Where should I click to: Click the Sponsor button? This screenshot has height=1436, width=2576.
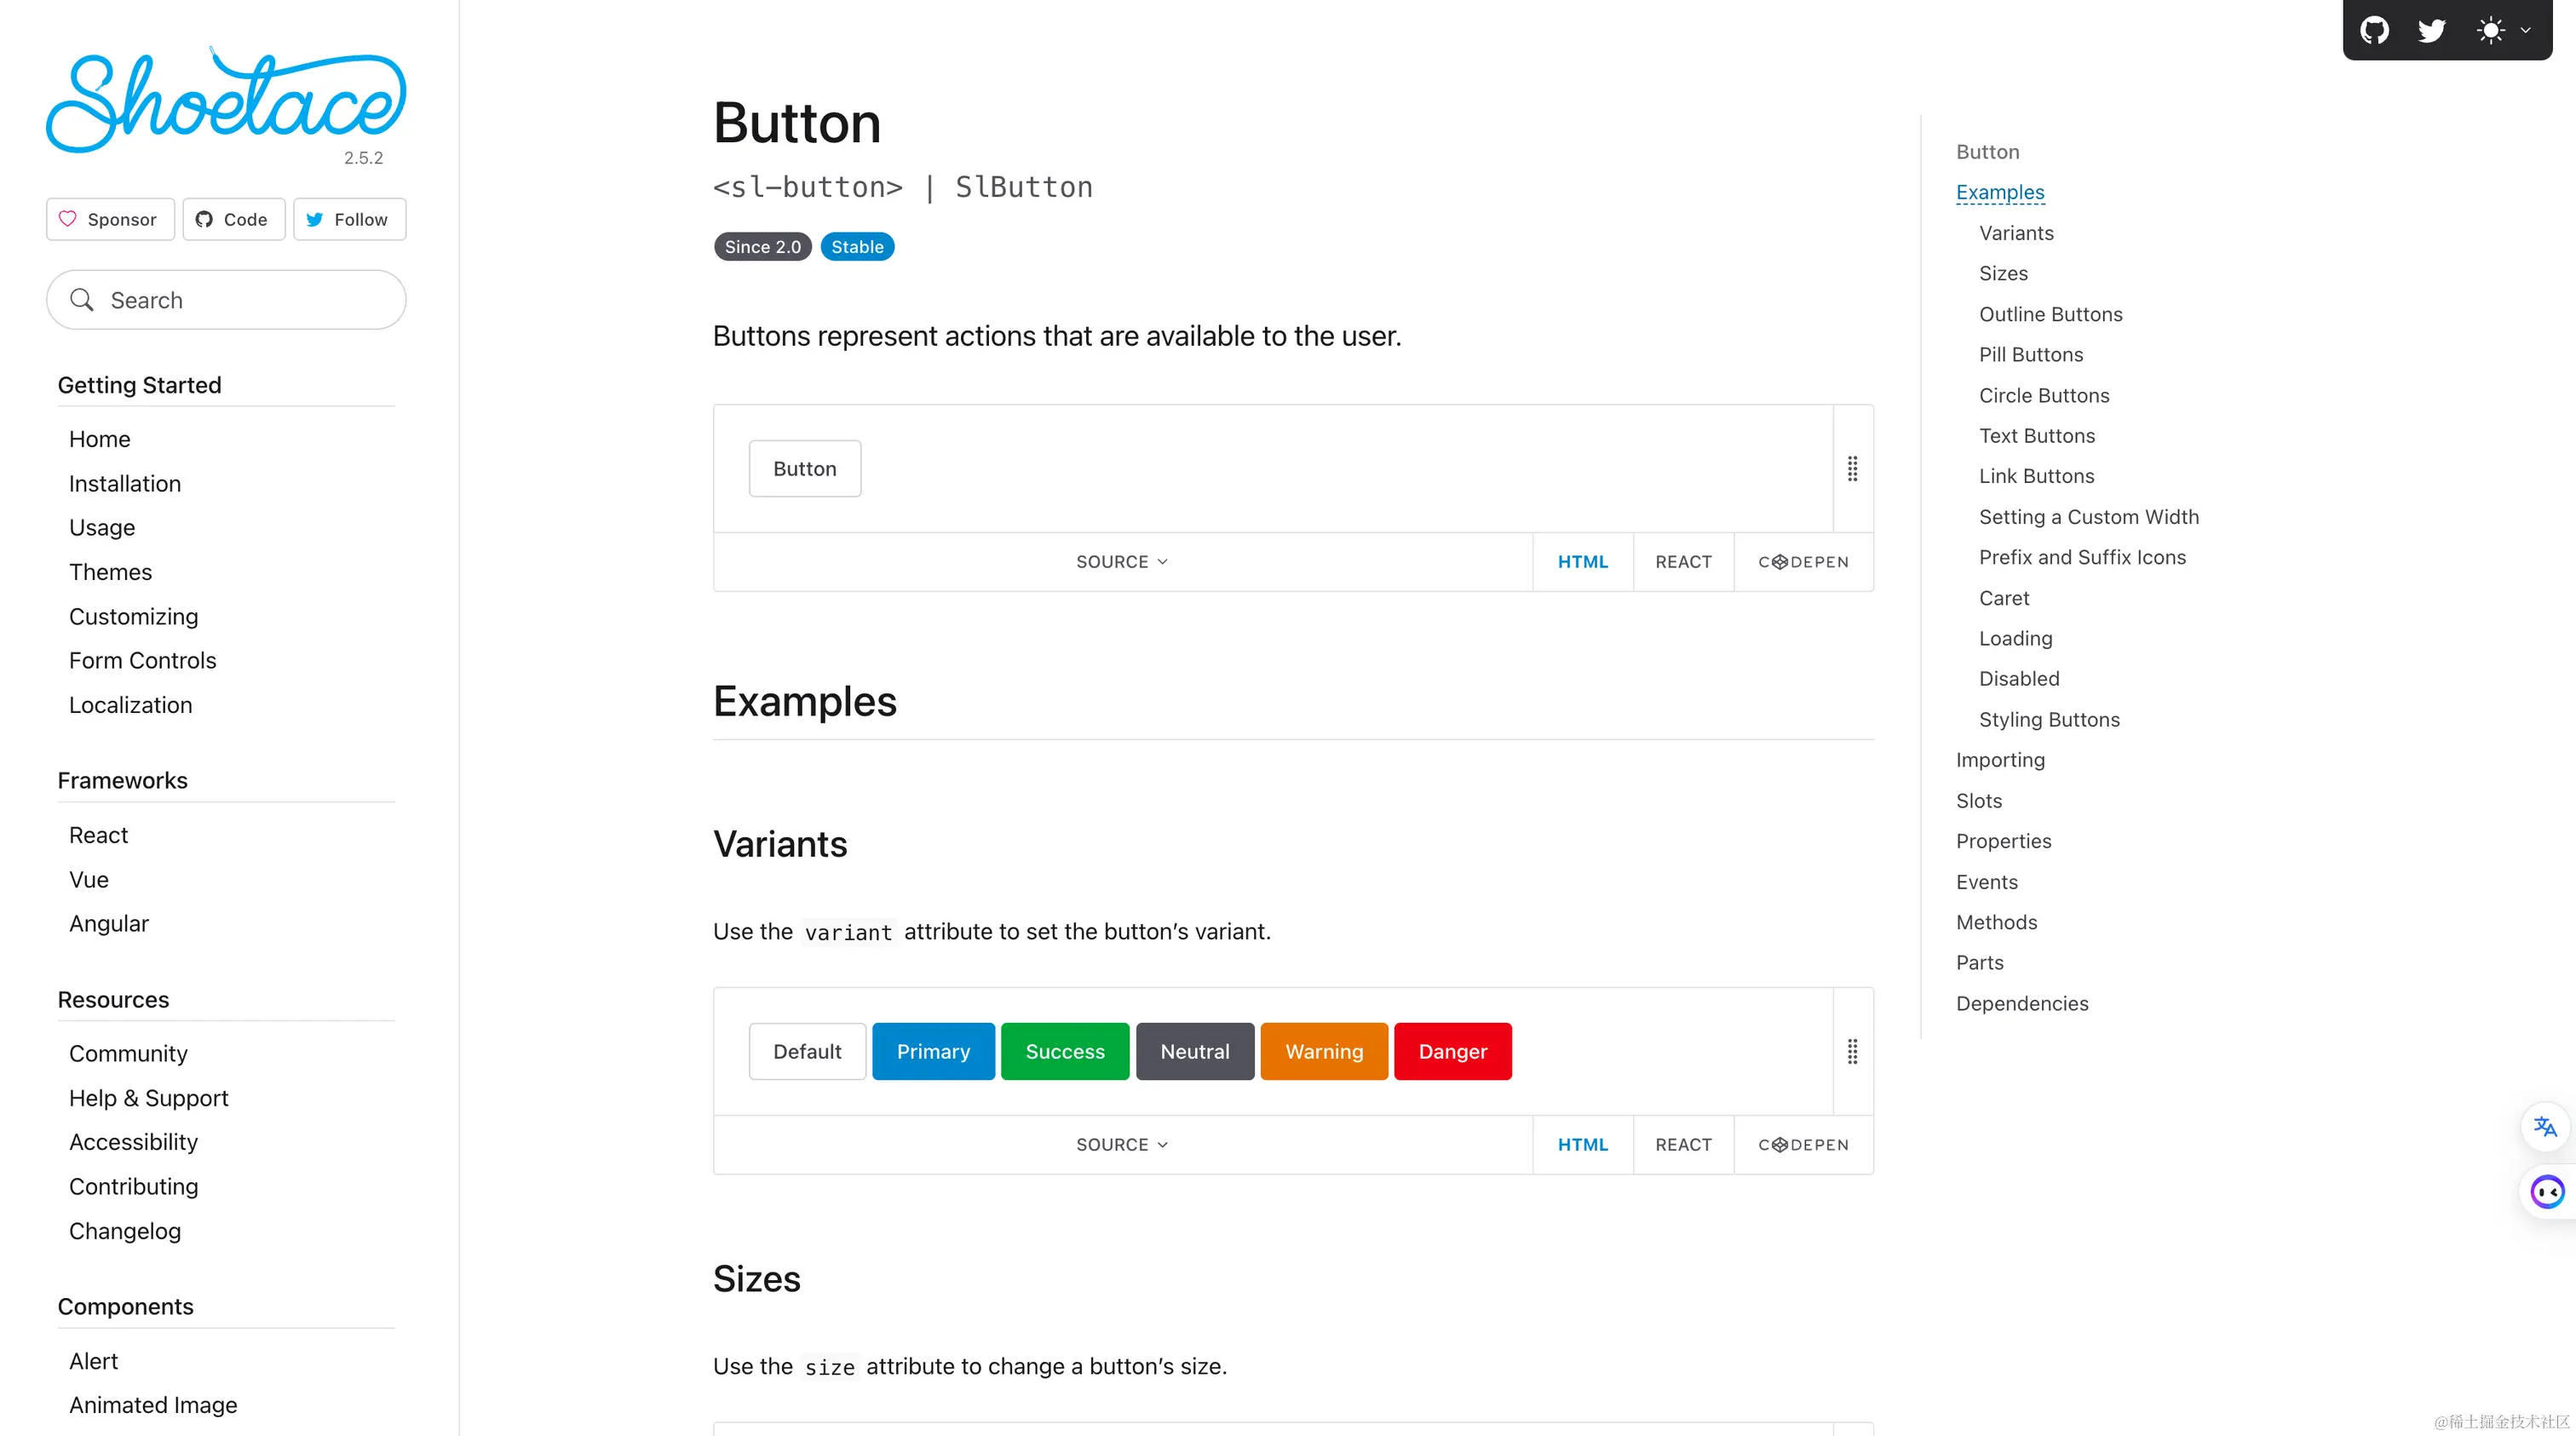(x=110, y=219)
